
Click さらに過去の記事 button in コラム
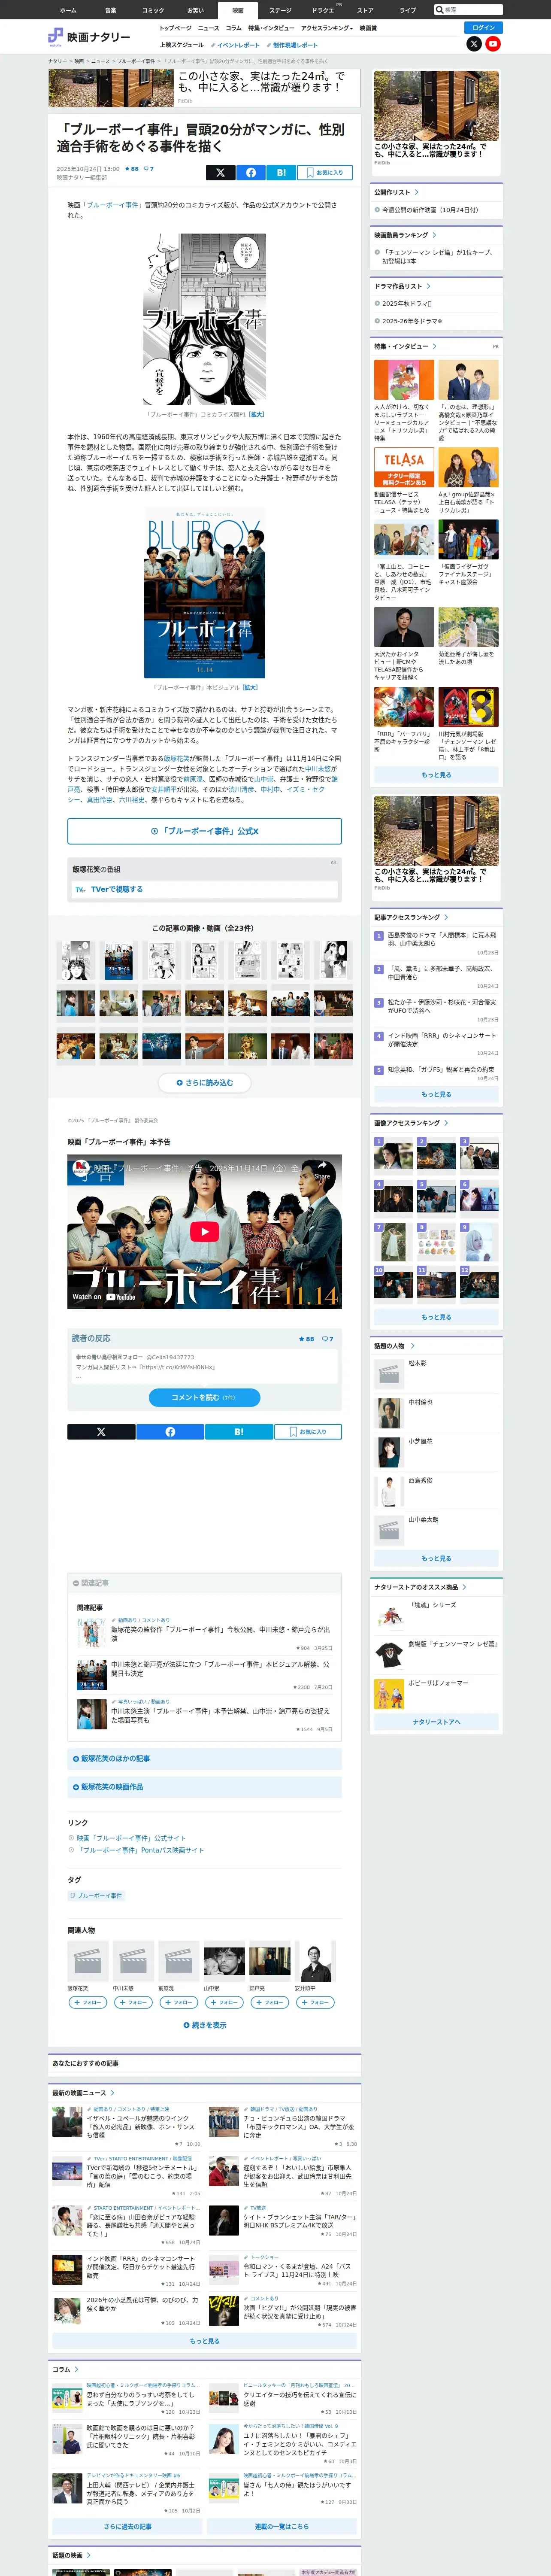127,2526
